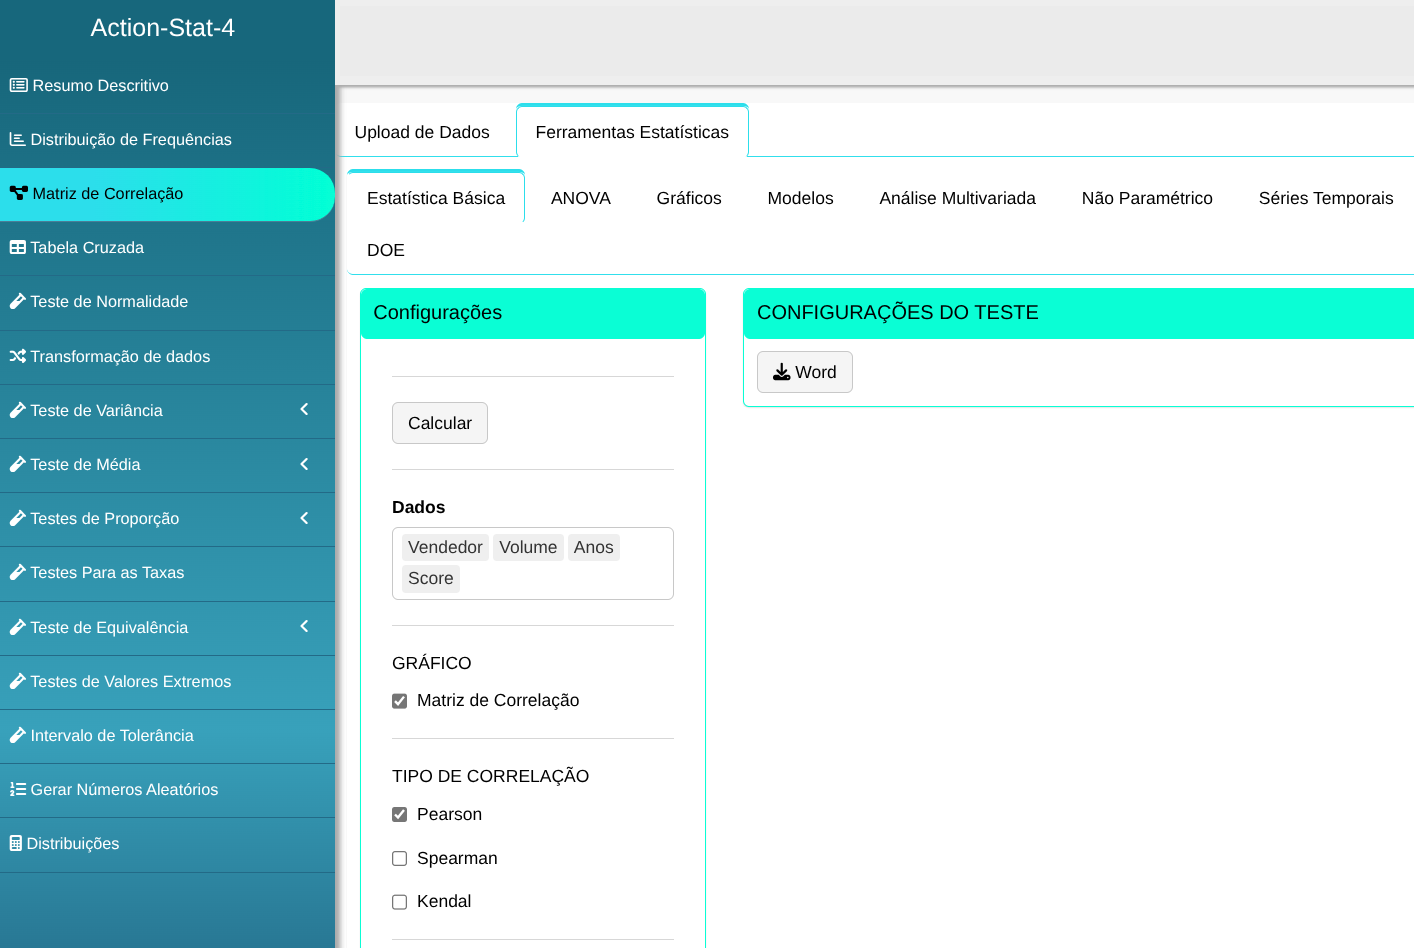Click the Resumo Descritivo list icon
Viewport: 1414px width, 948px height.
(x=18, y=86)
